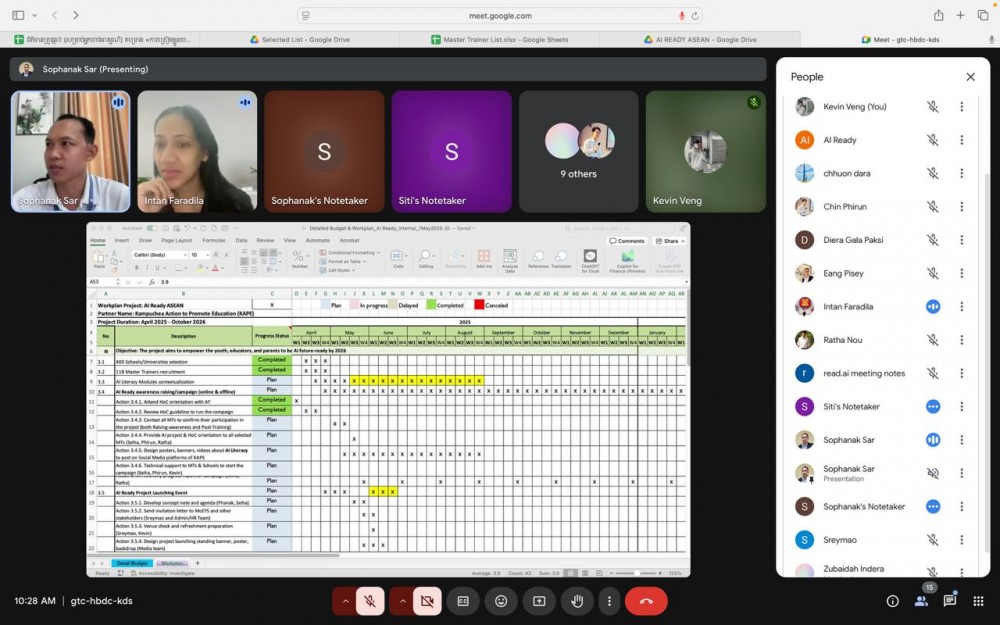This screenshot has height=625, width=1000.
Task: Toggle the Safari sidebar
Action: tap(18, 15)
